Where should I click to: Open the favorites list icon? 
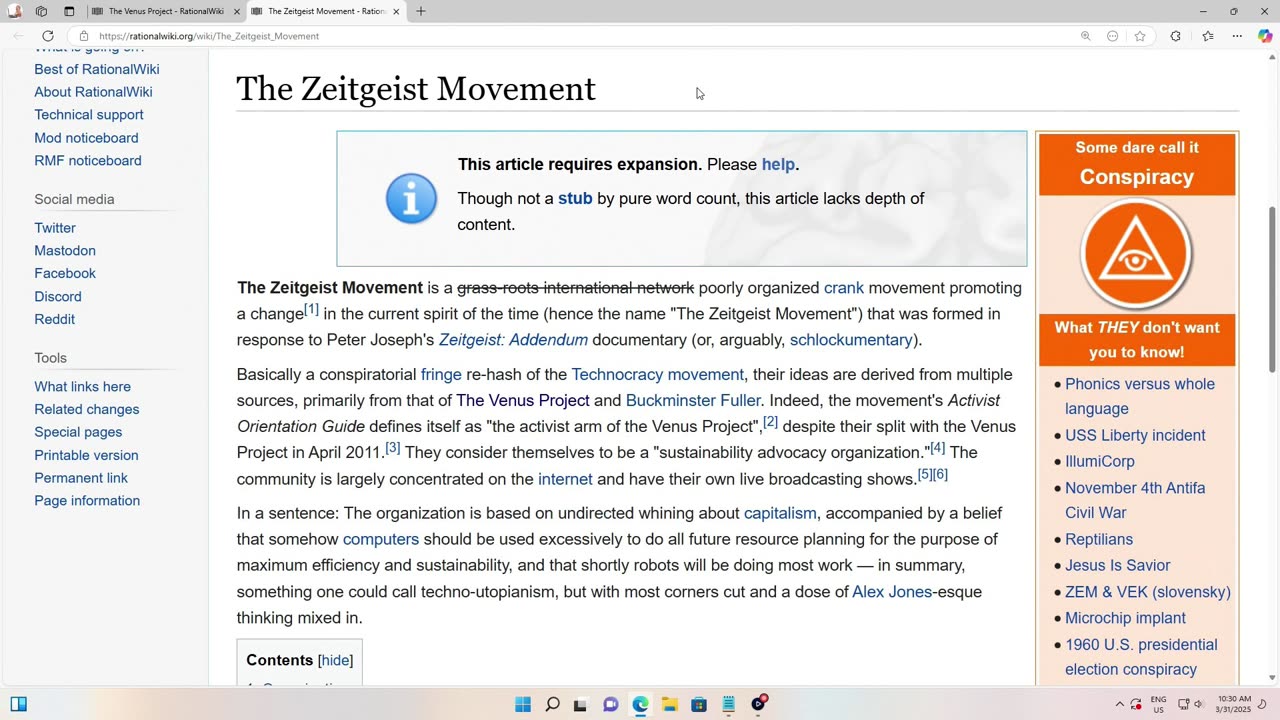[1207, 36]
